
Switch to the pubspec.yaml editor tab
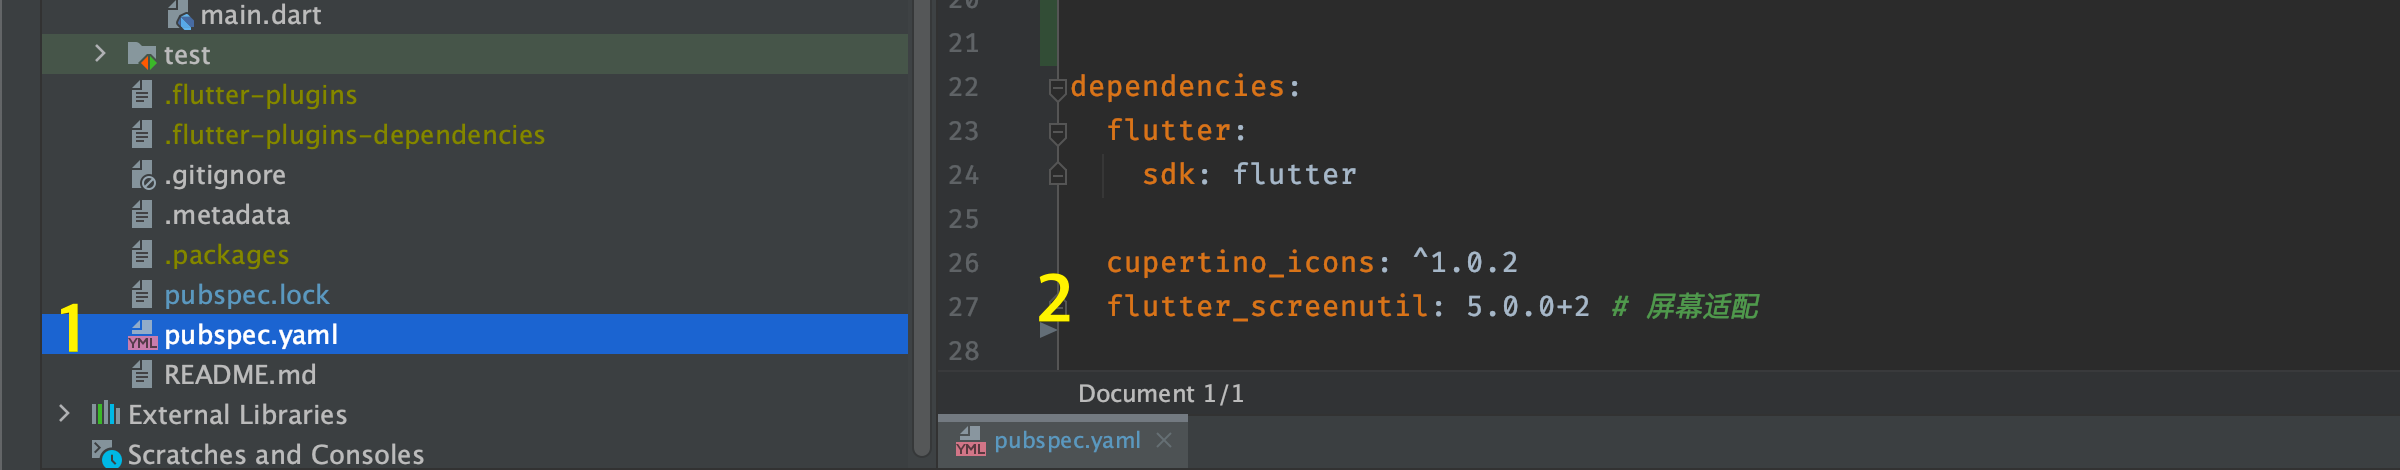coord(1066,441)
